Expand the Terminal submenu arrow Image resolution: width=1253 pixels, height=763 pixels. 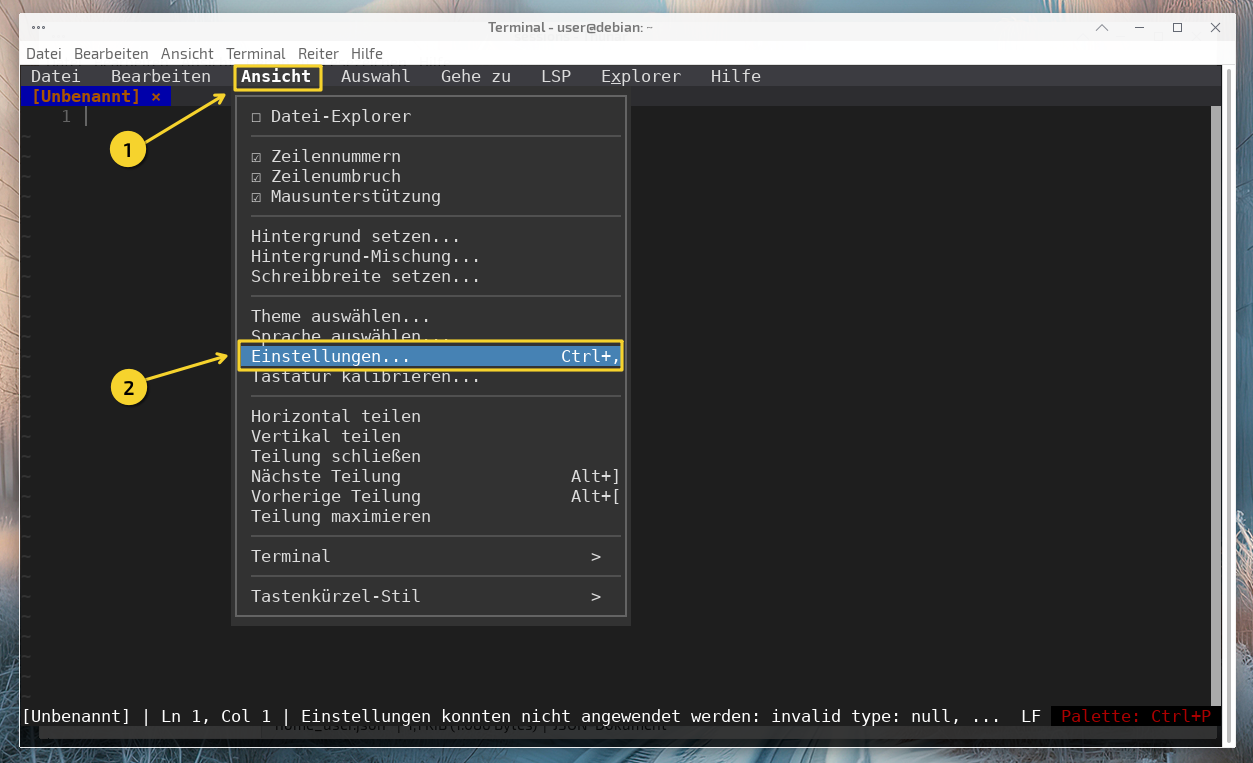(x=596, y=556)
